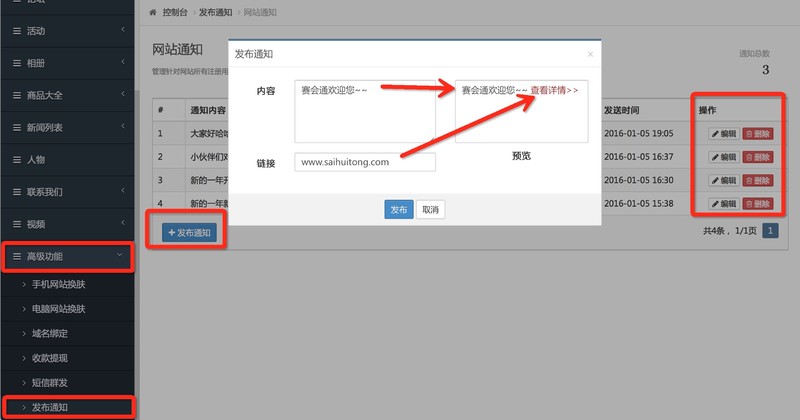Open the 新闻列表 sidebar menu

point(67,128)
